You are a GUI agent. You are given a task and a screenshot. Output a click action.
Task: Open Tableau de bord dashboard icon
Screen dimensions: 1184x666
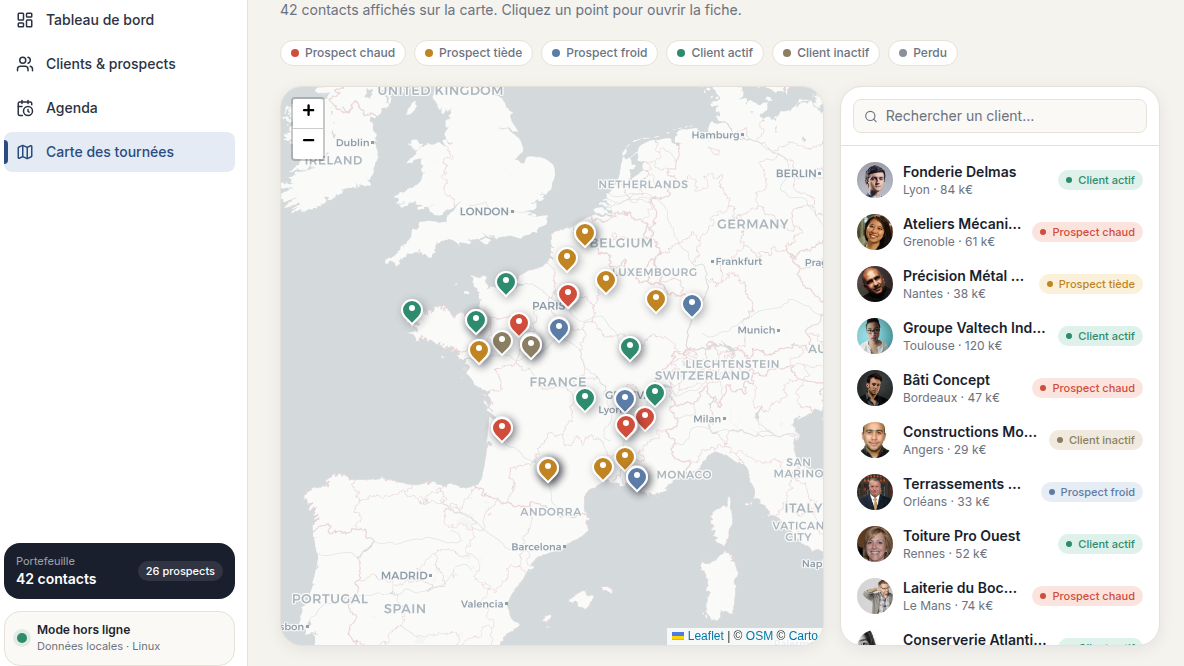tap(25, 20)
